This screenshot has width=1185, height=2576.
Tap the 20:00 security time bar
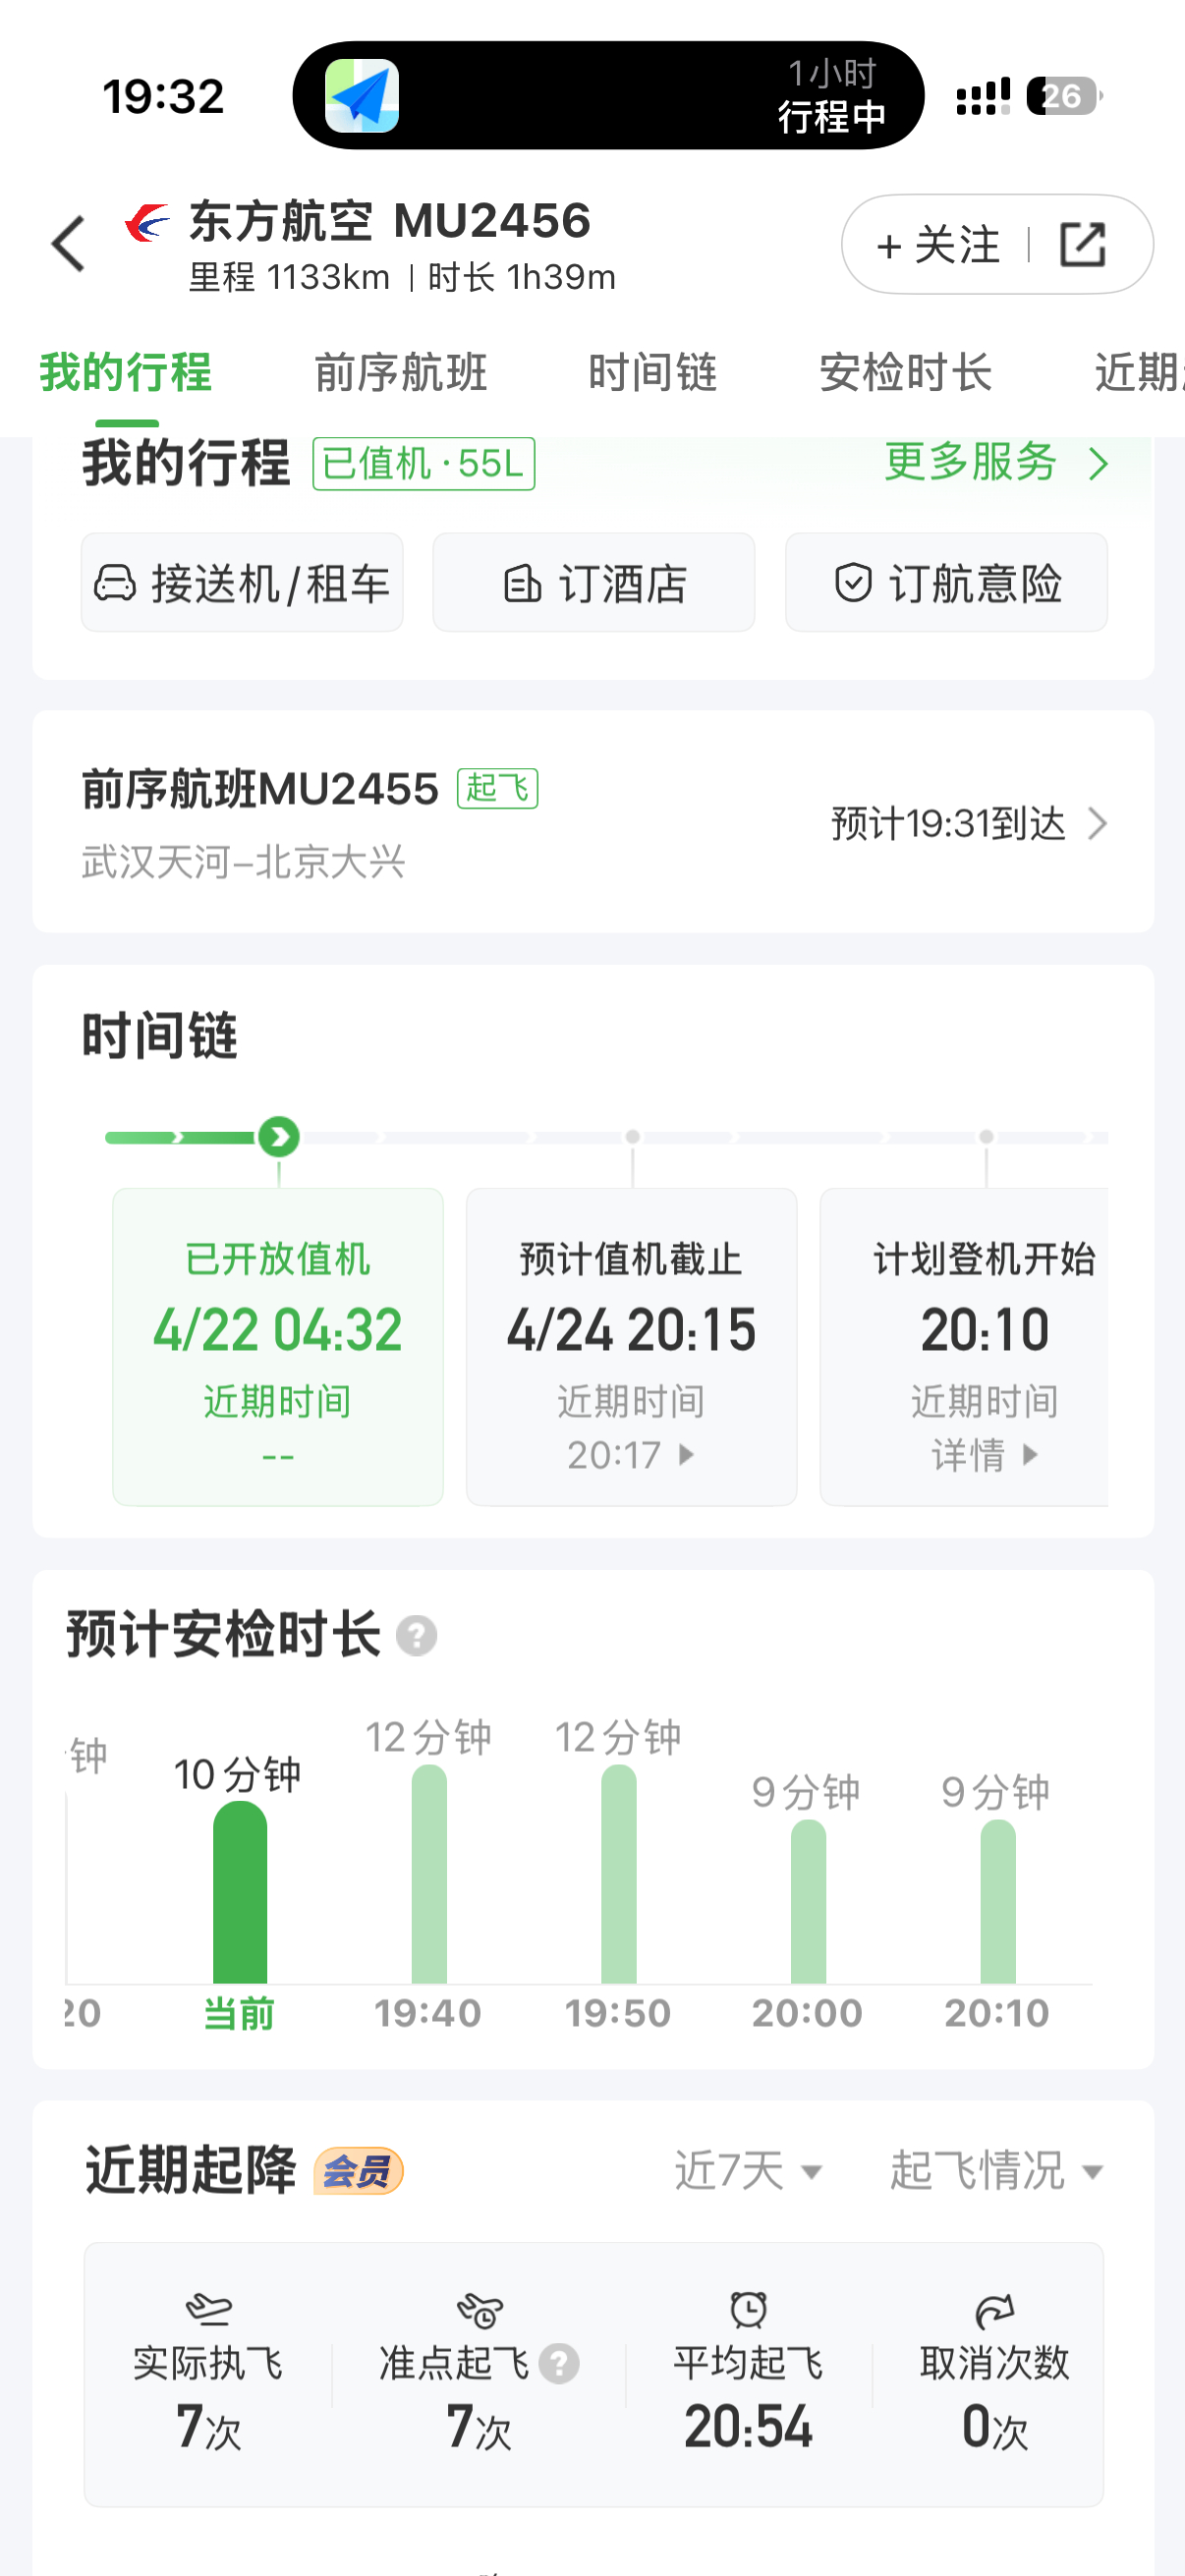pos(808,1901)
